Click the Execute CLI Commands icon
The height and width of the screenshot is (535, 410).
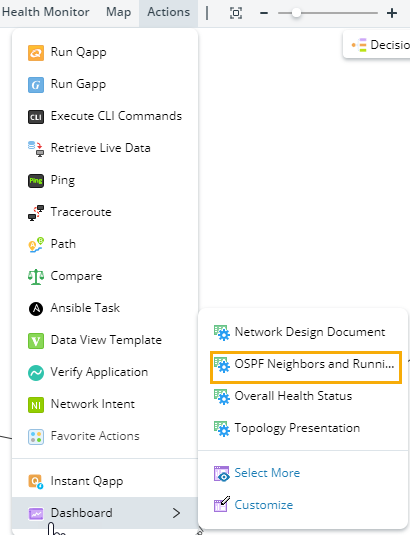click(x=36, y=117)
